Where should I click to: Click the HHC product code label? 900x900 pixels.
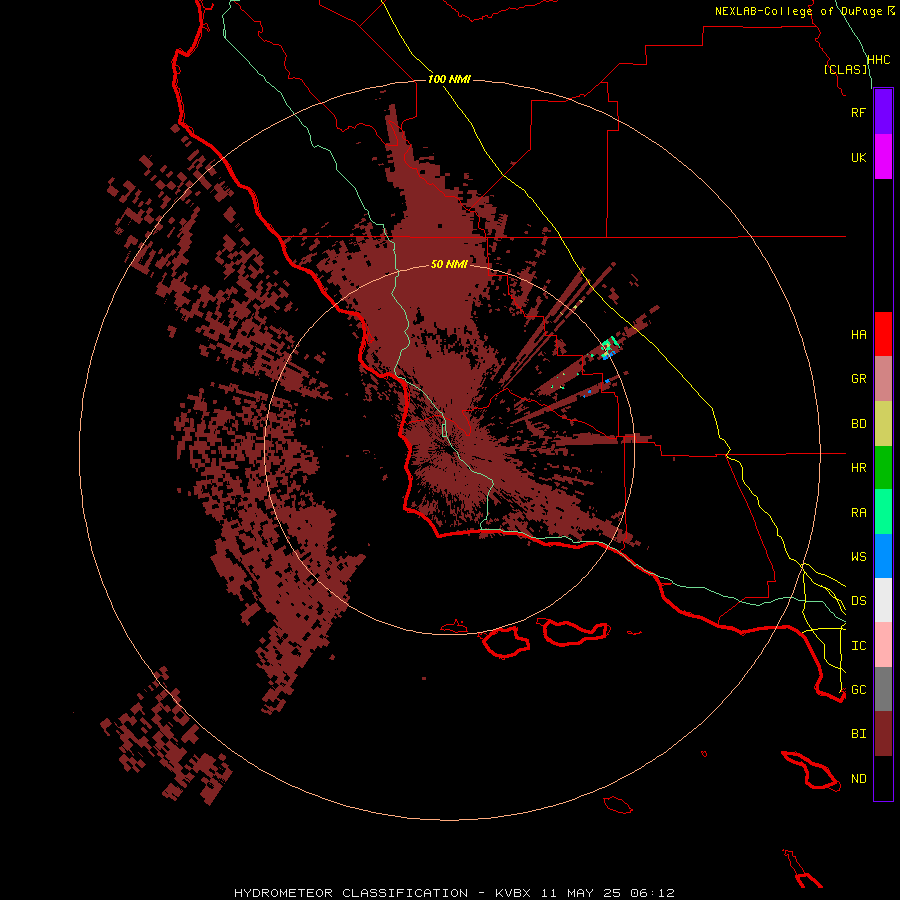tap(878, 60)
